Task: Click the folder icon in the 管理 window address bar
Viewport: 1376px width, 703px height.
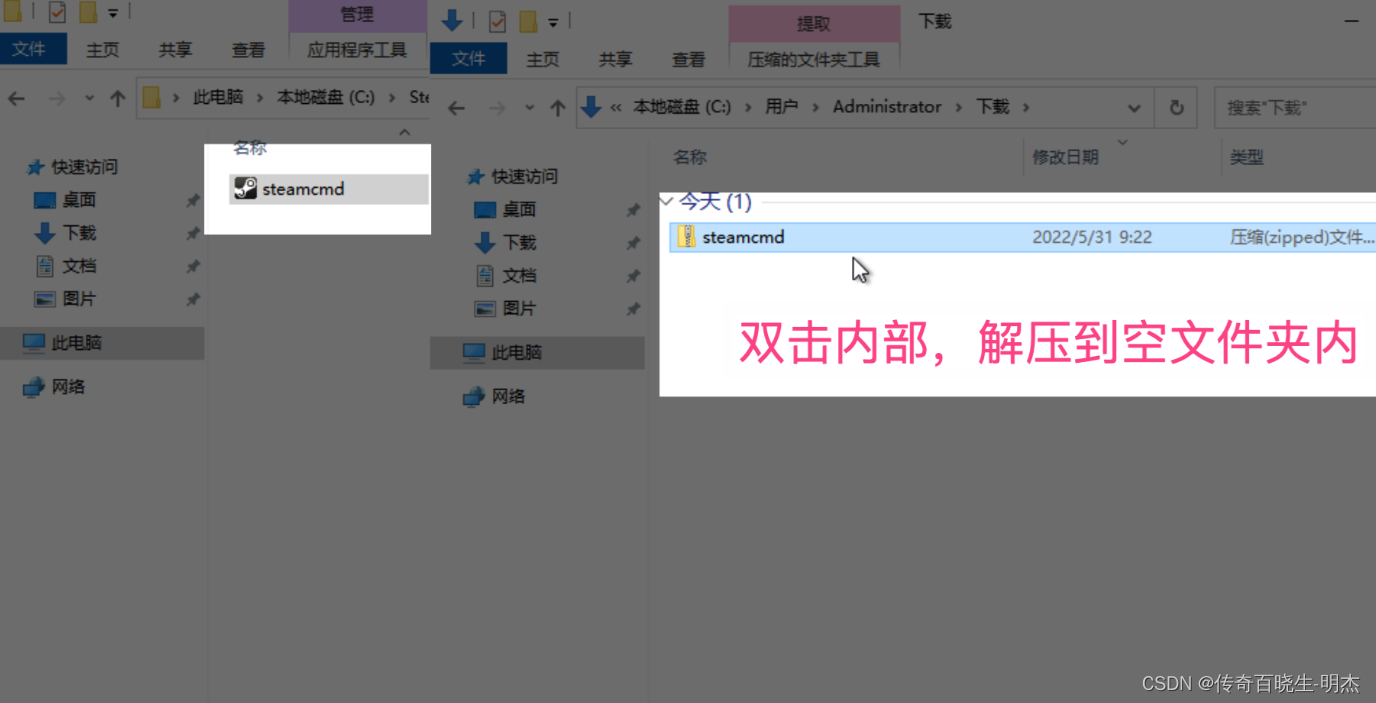Action: (x=151, y=97)
